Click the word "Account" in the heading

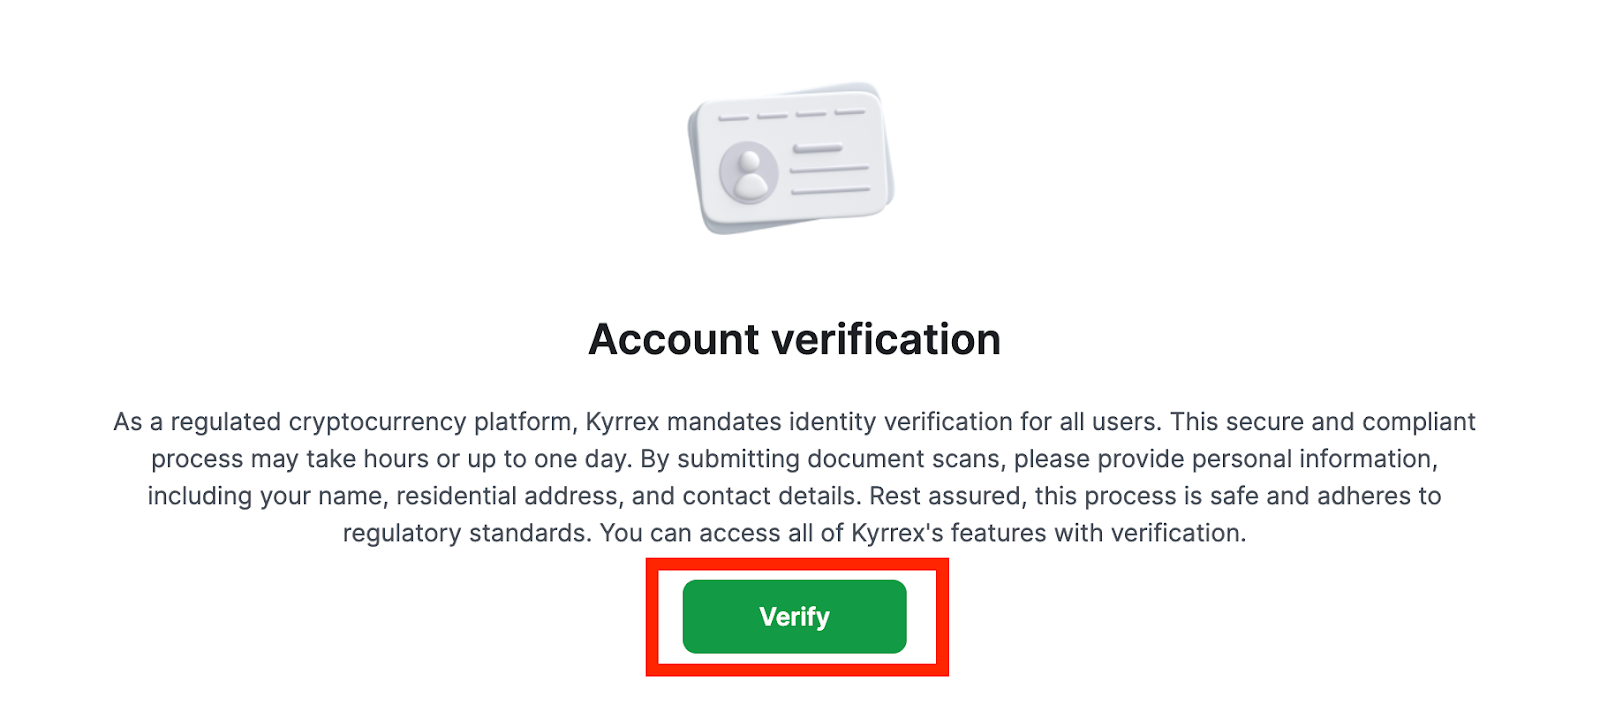point(674,339)
